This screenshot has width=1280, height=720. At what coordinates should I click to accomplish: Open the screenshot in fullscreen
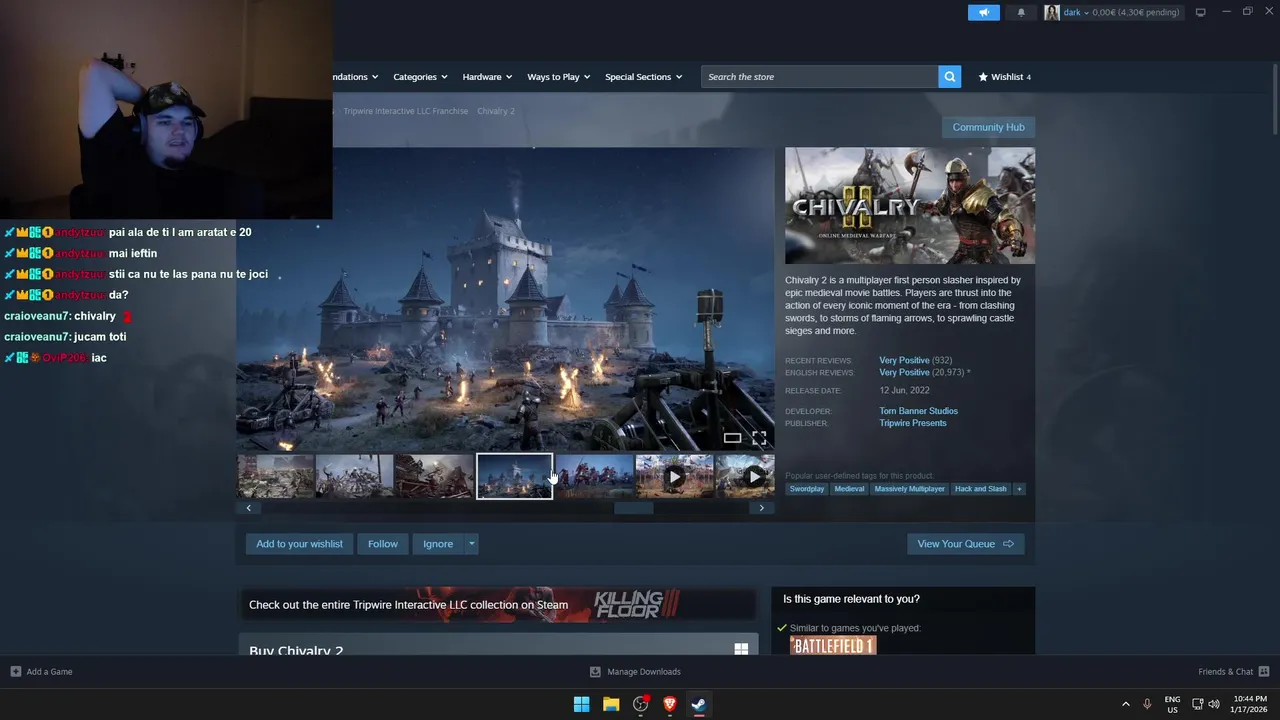759,438
